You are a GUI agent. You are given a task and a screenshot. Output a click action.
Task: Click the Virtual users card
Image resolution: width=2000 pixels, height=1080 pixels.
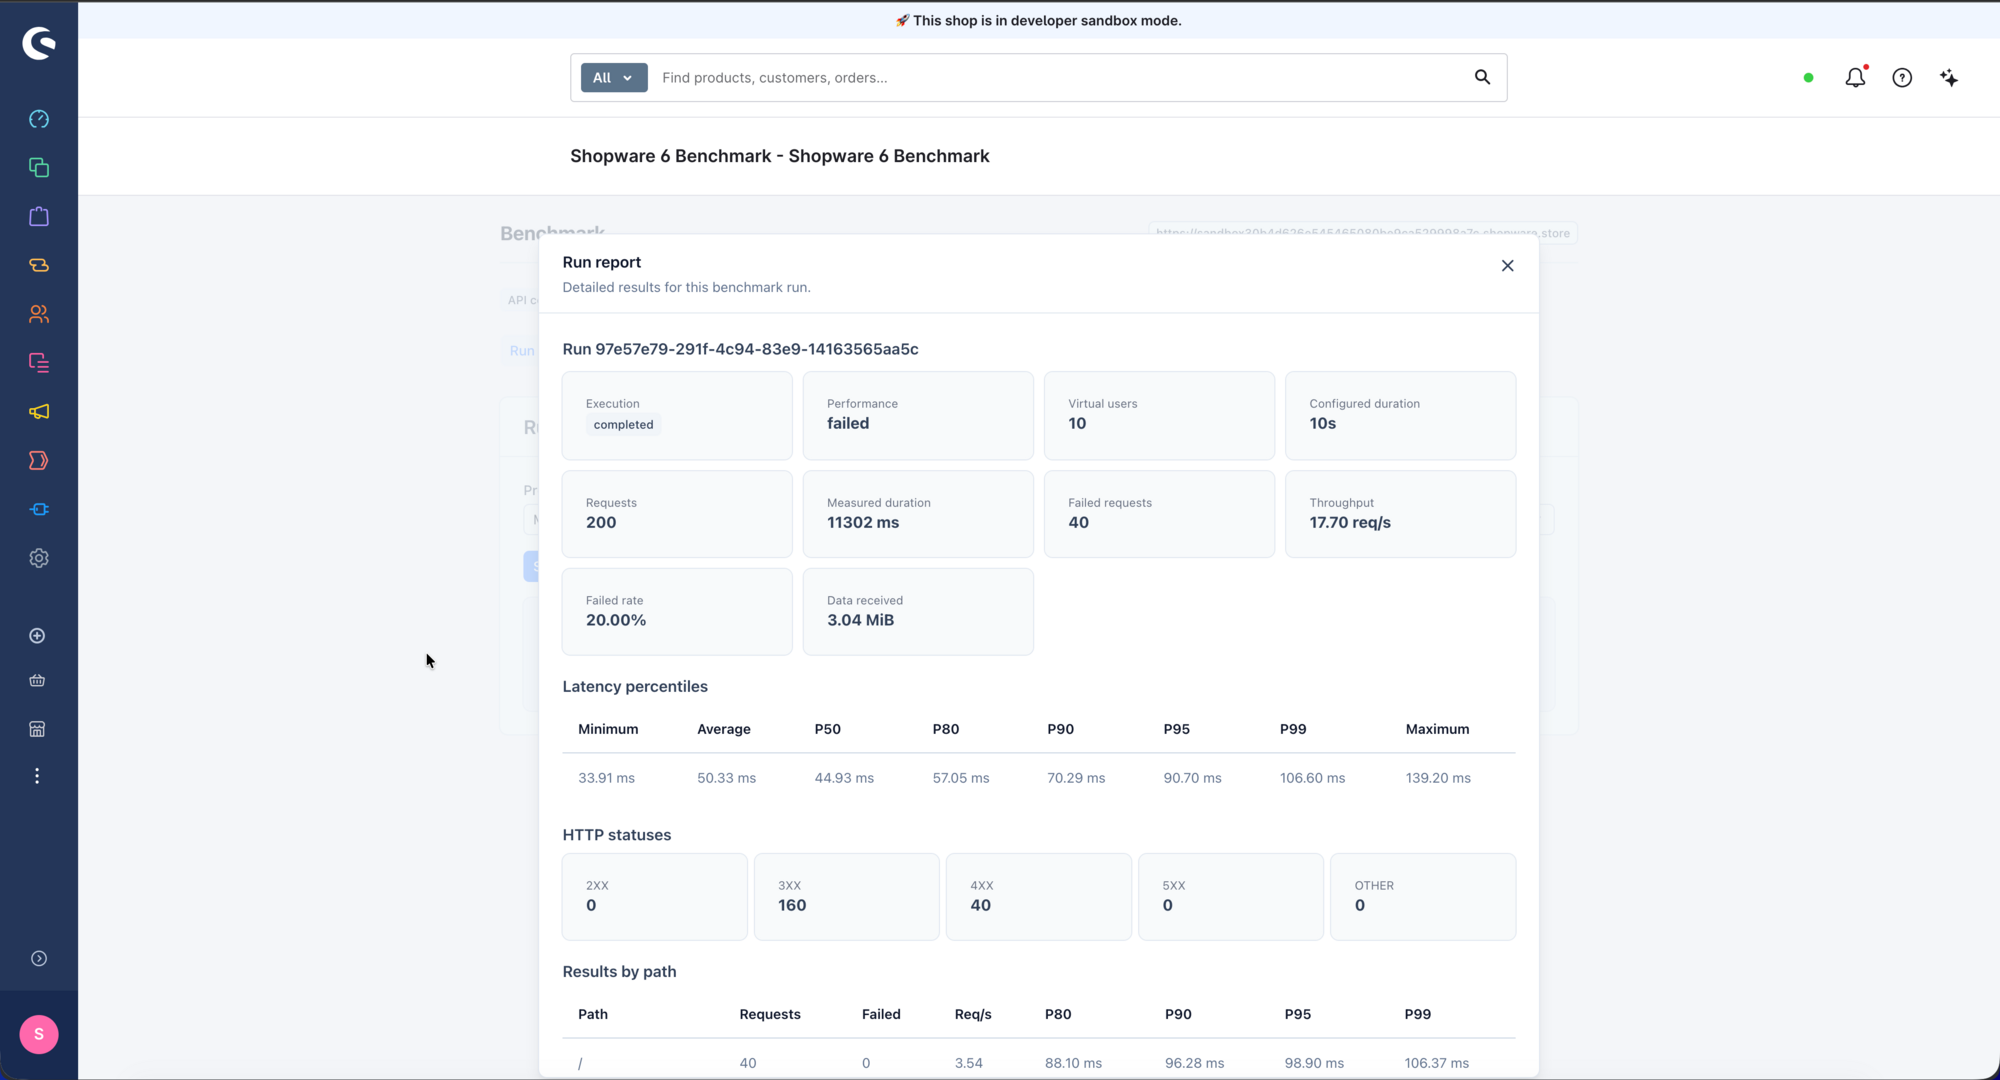1159,415
